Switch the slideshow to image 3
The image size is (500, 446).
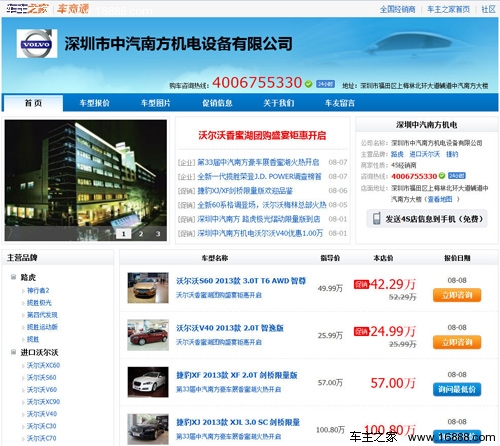tap(158, 234)
